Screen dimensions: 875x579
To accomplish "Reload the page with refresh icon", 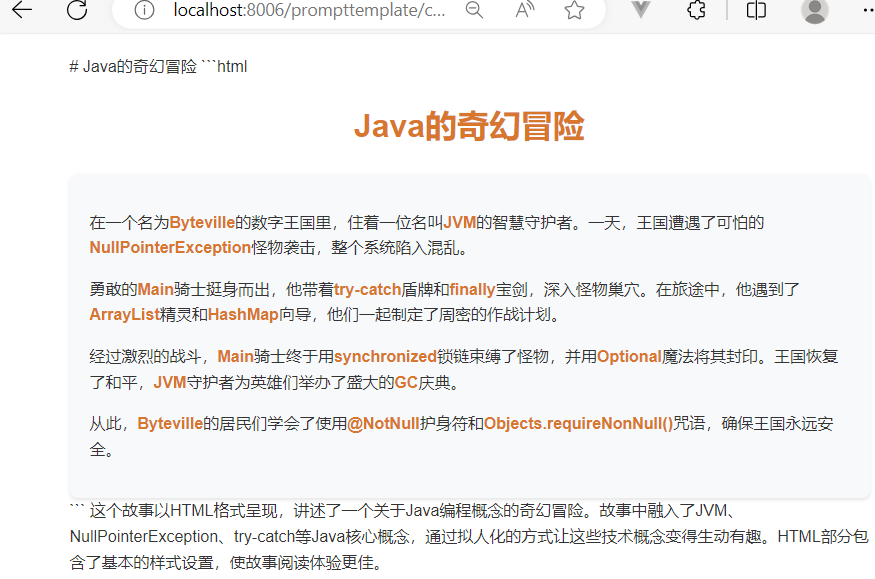I will point(77,9).
